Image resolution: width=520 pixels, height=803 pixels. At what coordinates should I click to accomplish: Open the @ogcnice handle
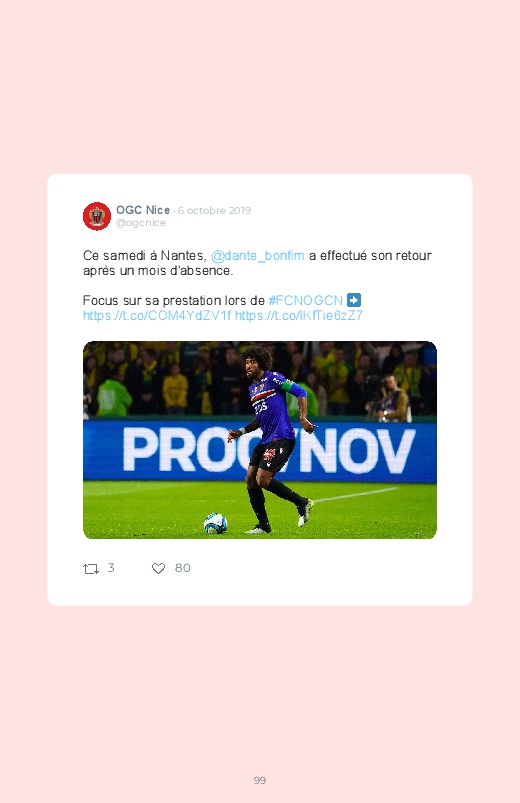141,223
